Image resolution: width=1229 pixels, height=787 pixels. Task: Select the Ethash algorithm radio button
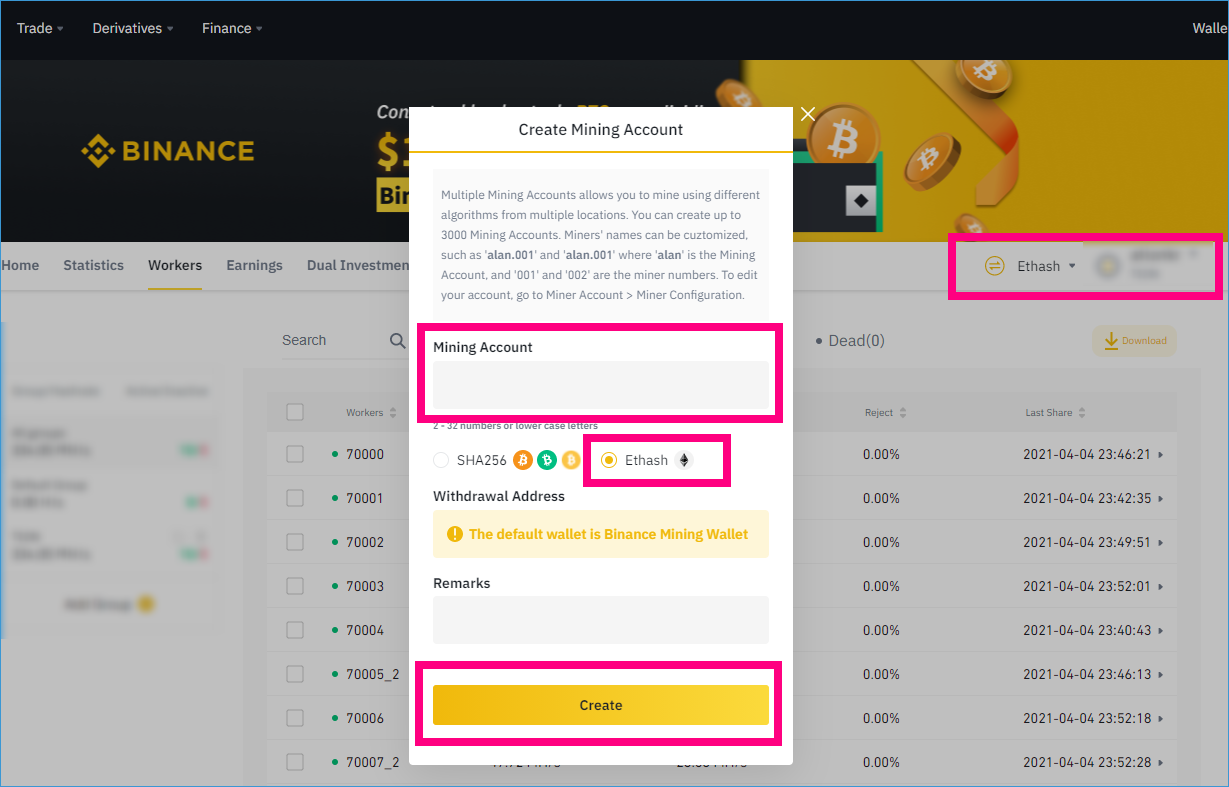click(x=609, y=460)
